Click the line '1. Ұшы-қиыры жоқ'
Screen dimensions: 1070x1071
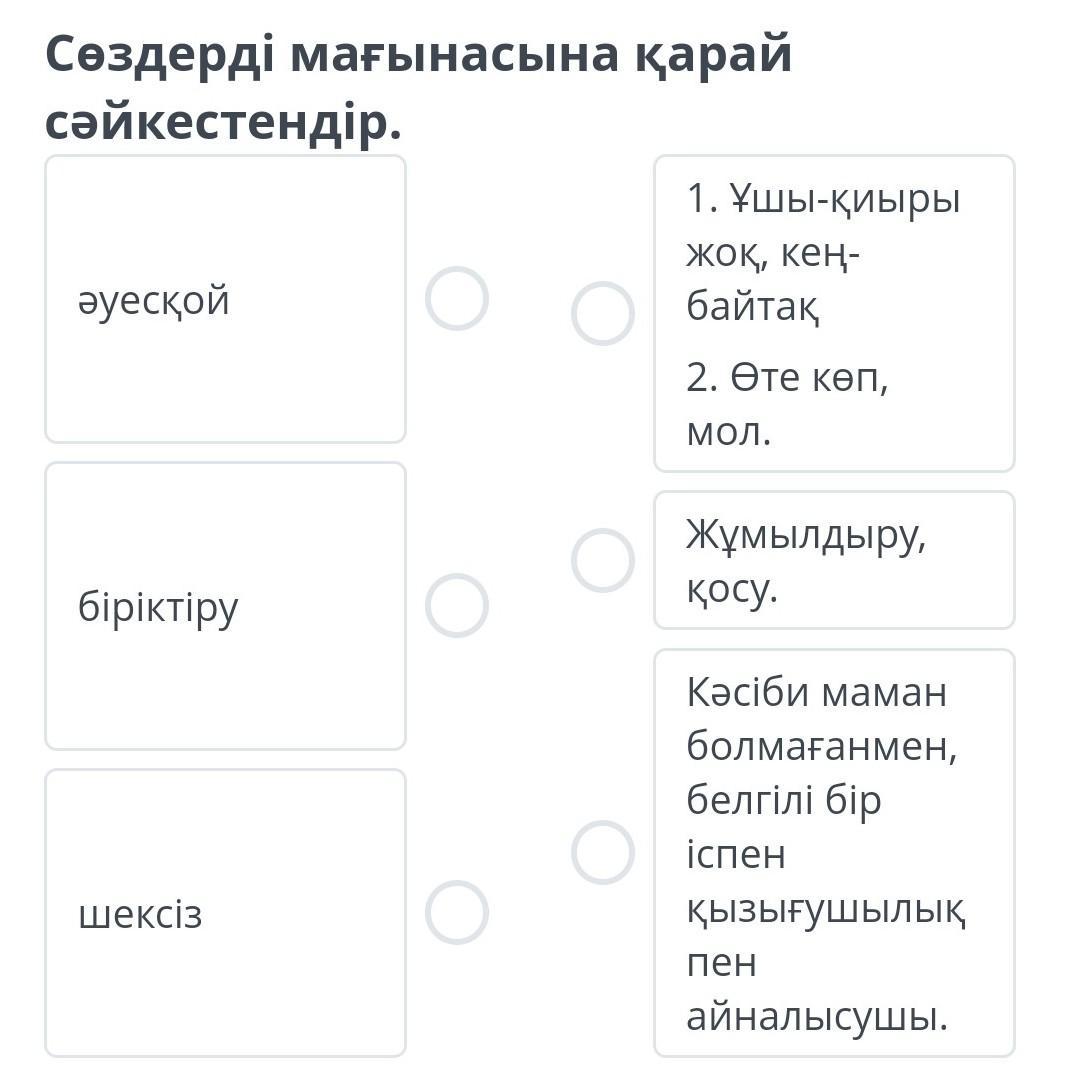pyautogui.click(x=822, y=199)
